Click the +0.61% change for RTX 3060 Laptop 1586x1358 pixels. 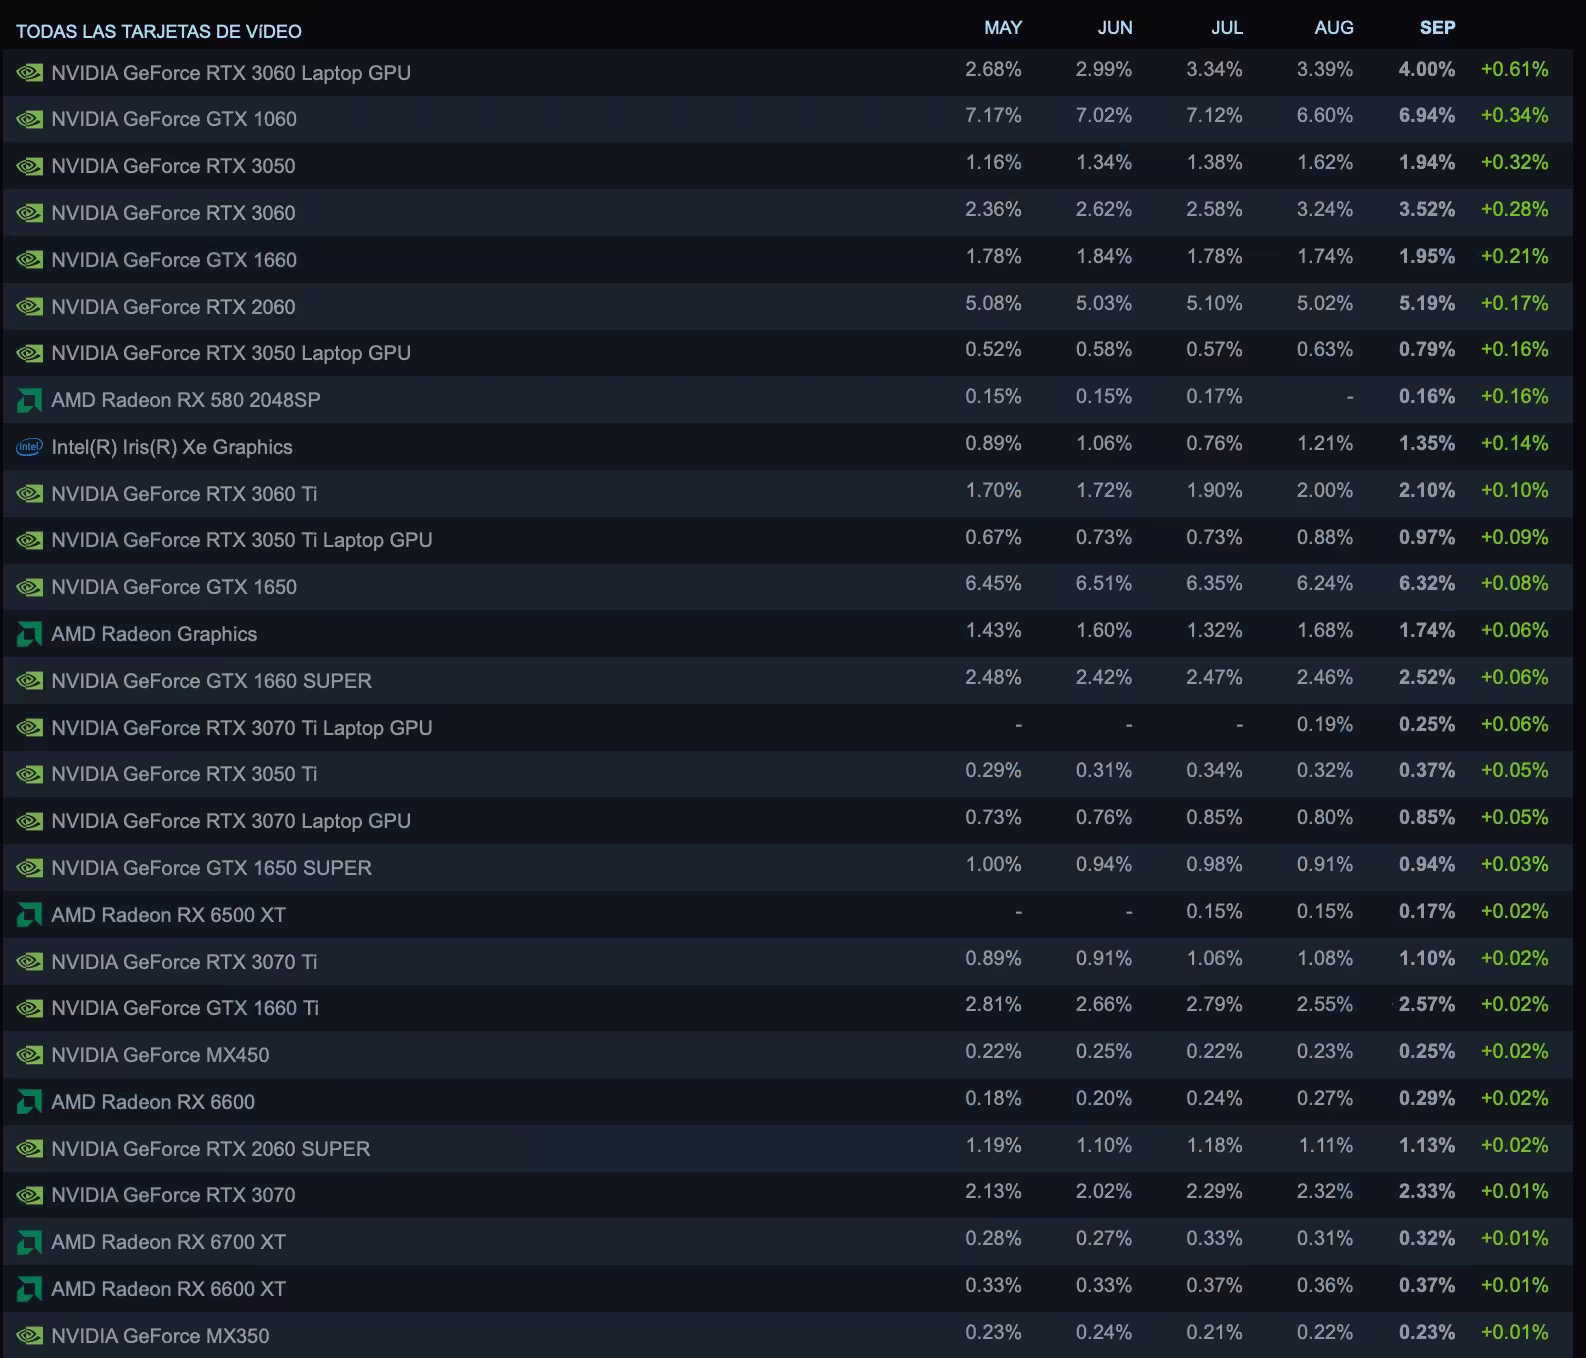[x=1514, y=70]
